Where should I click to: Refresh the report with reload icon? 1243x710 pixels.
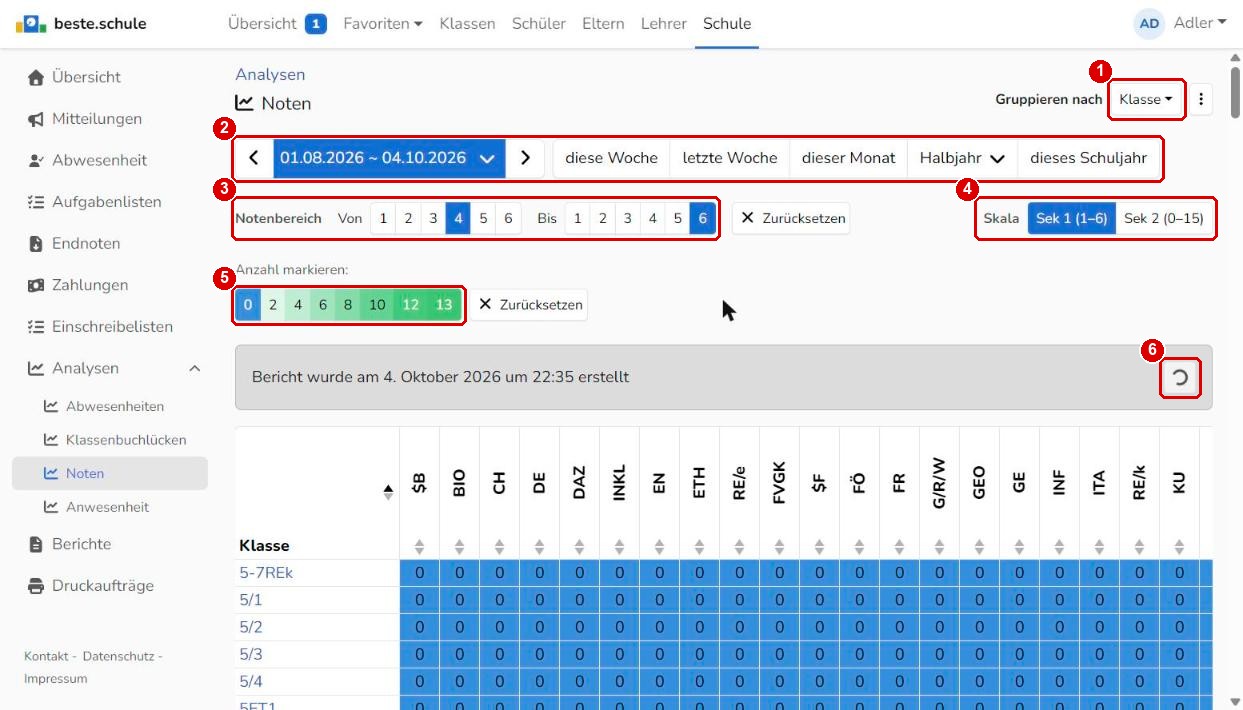(x=1180, y=378)
